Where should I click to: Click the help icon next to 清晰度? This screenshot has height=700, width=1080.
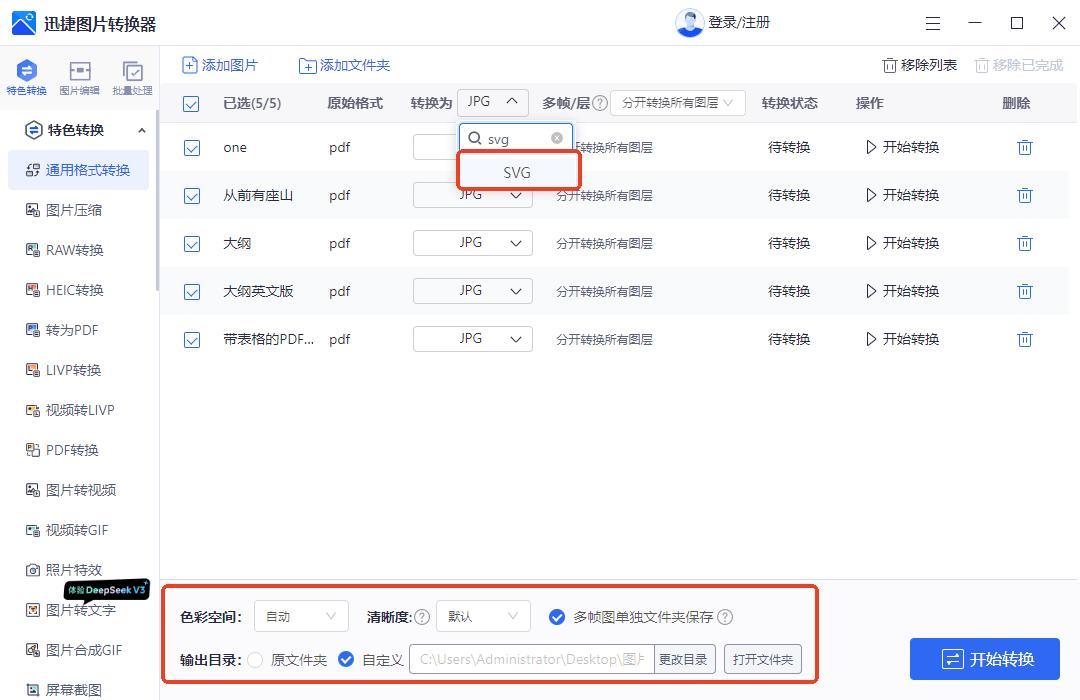(x=422, y=617)
